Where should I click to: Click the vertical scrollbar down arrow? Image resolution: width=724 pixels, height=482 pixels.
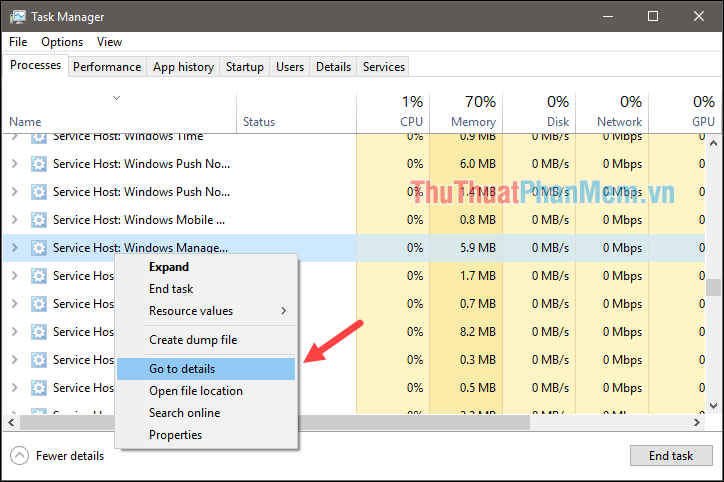(x=713, y=406)
